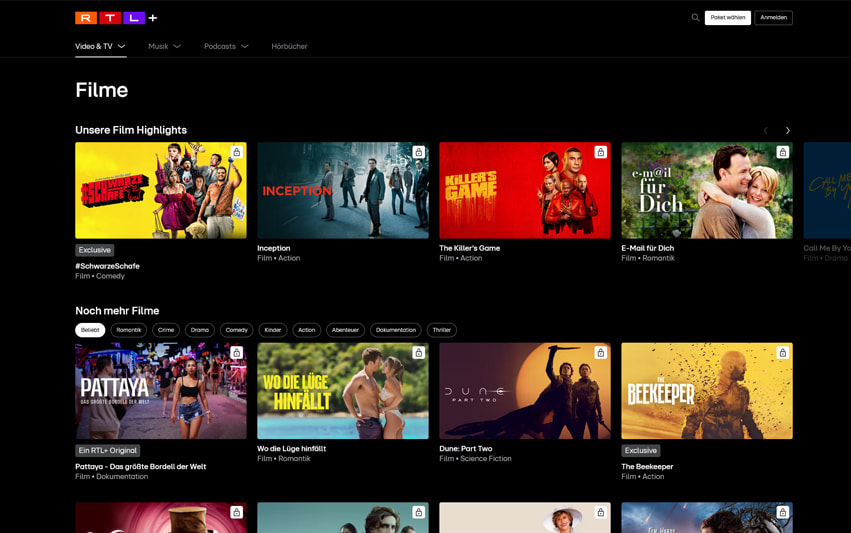851x533 pixels.
Task: Click the Film • Dokumentation label
Action: pos(112,477)
